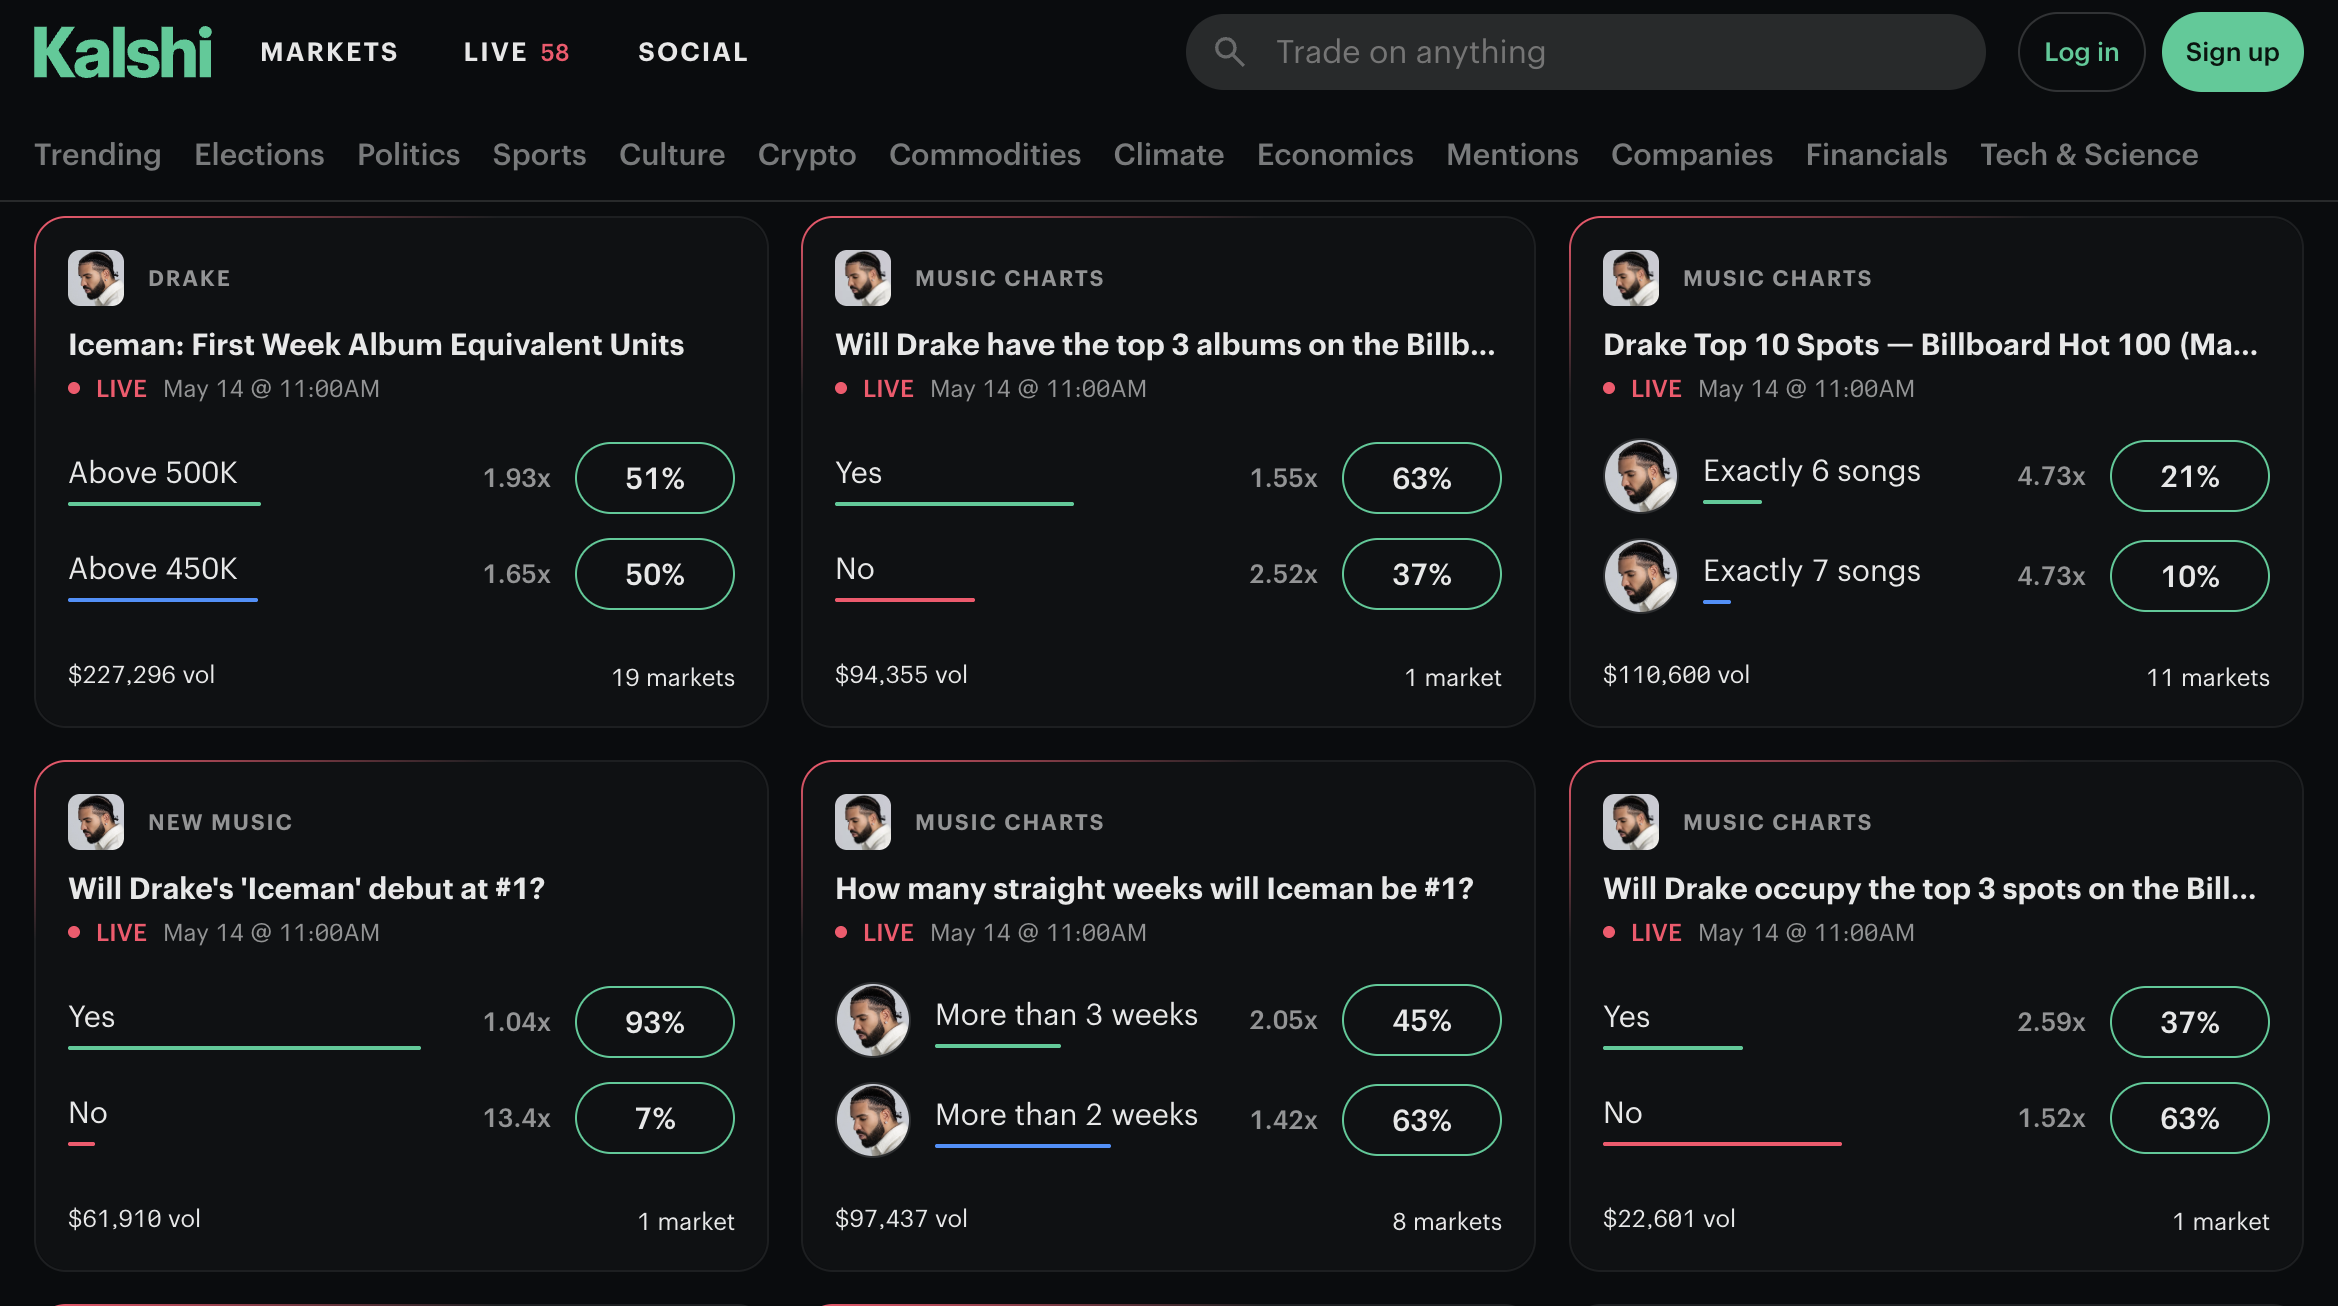Click the '$110,600 vol' volume text

(x=1676, y=675)
